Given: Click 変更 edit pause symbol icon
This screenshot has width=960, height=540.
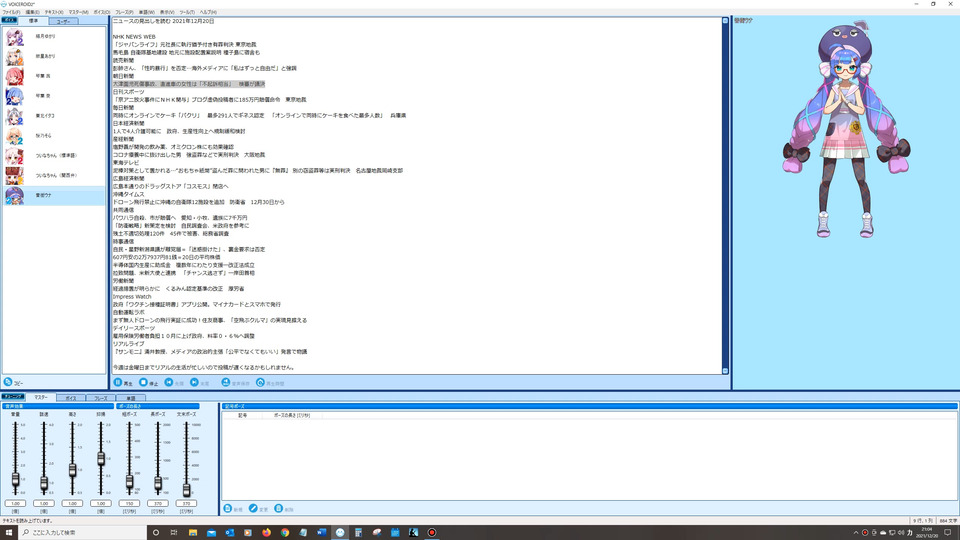Looking at the screenshot, I should 253,509.
